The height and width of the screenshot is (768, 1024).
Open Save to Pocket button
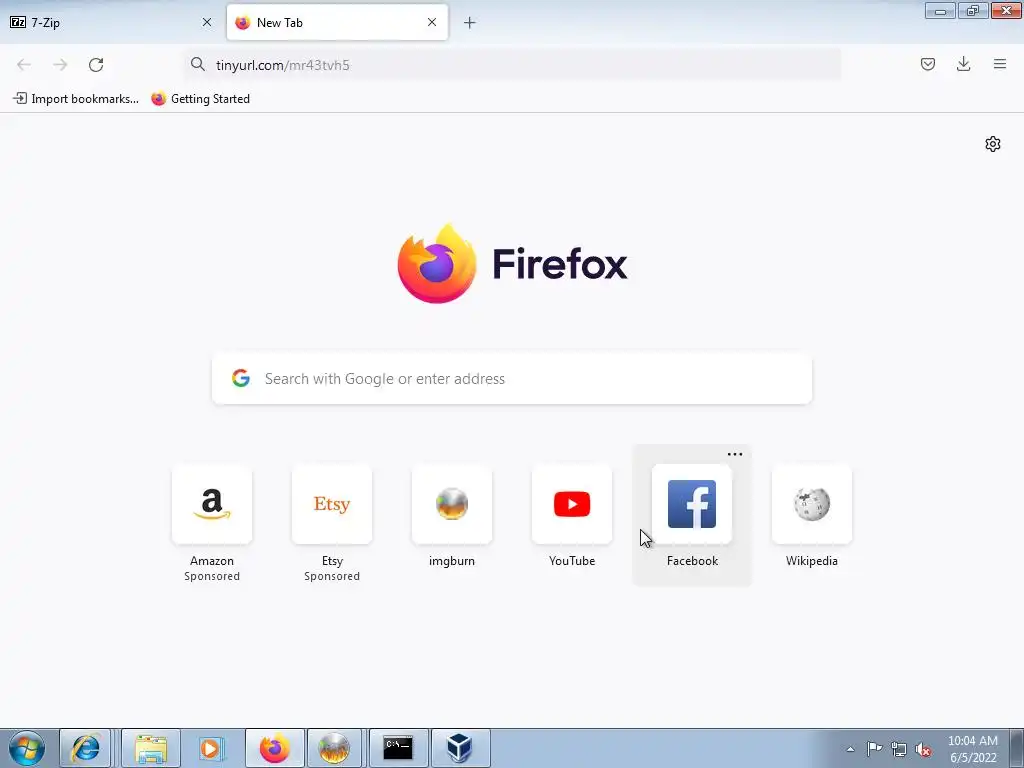927,64
